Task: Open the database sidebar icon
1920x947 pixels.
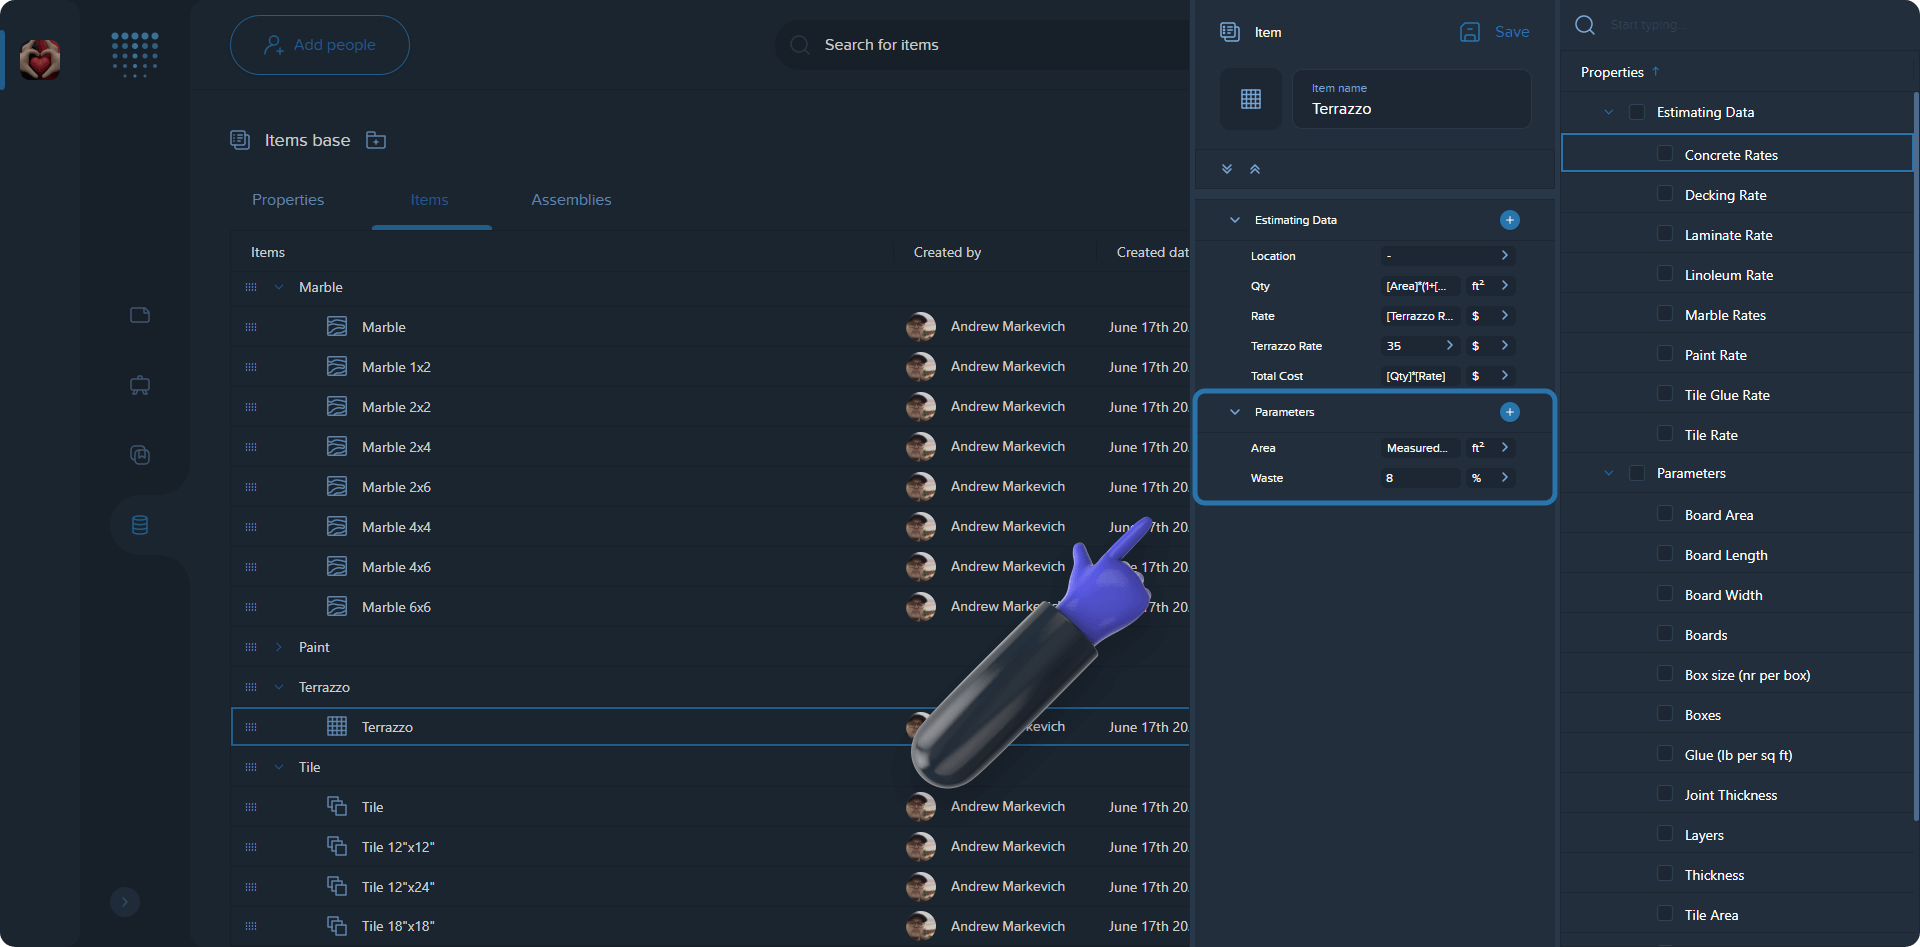Action: pyautogui.click(x=140, y=525)
